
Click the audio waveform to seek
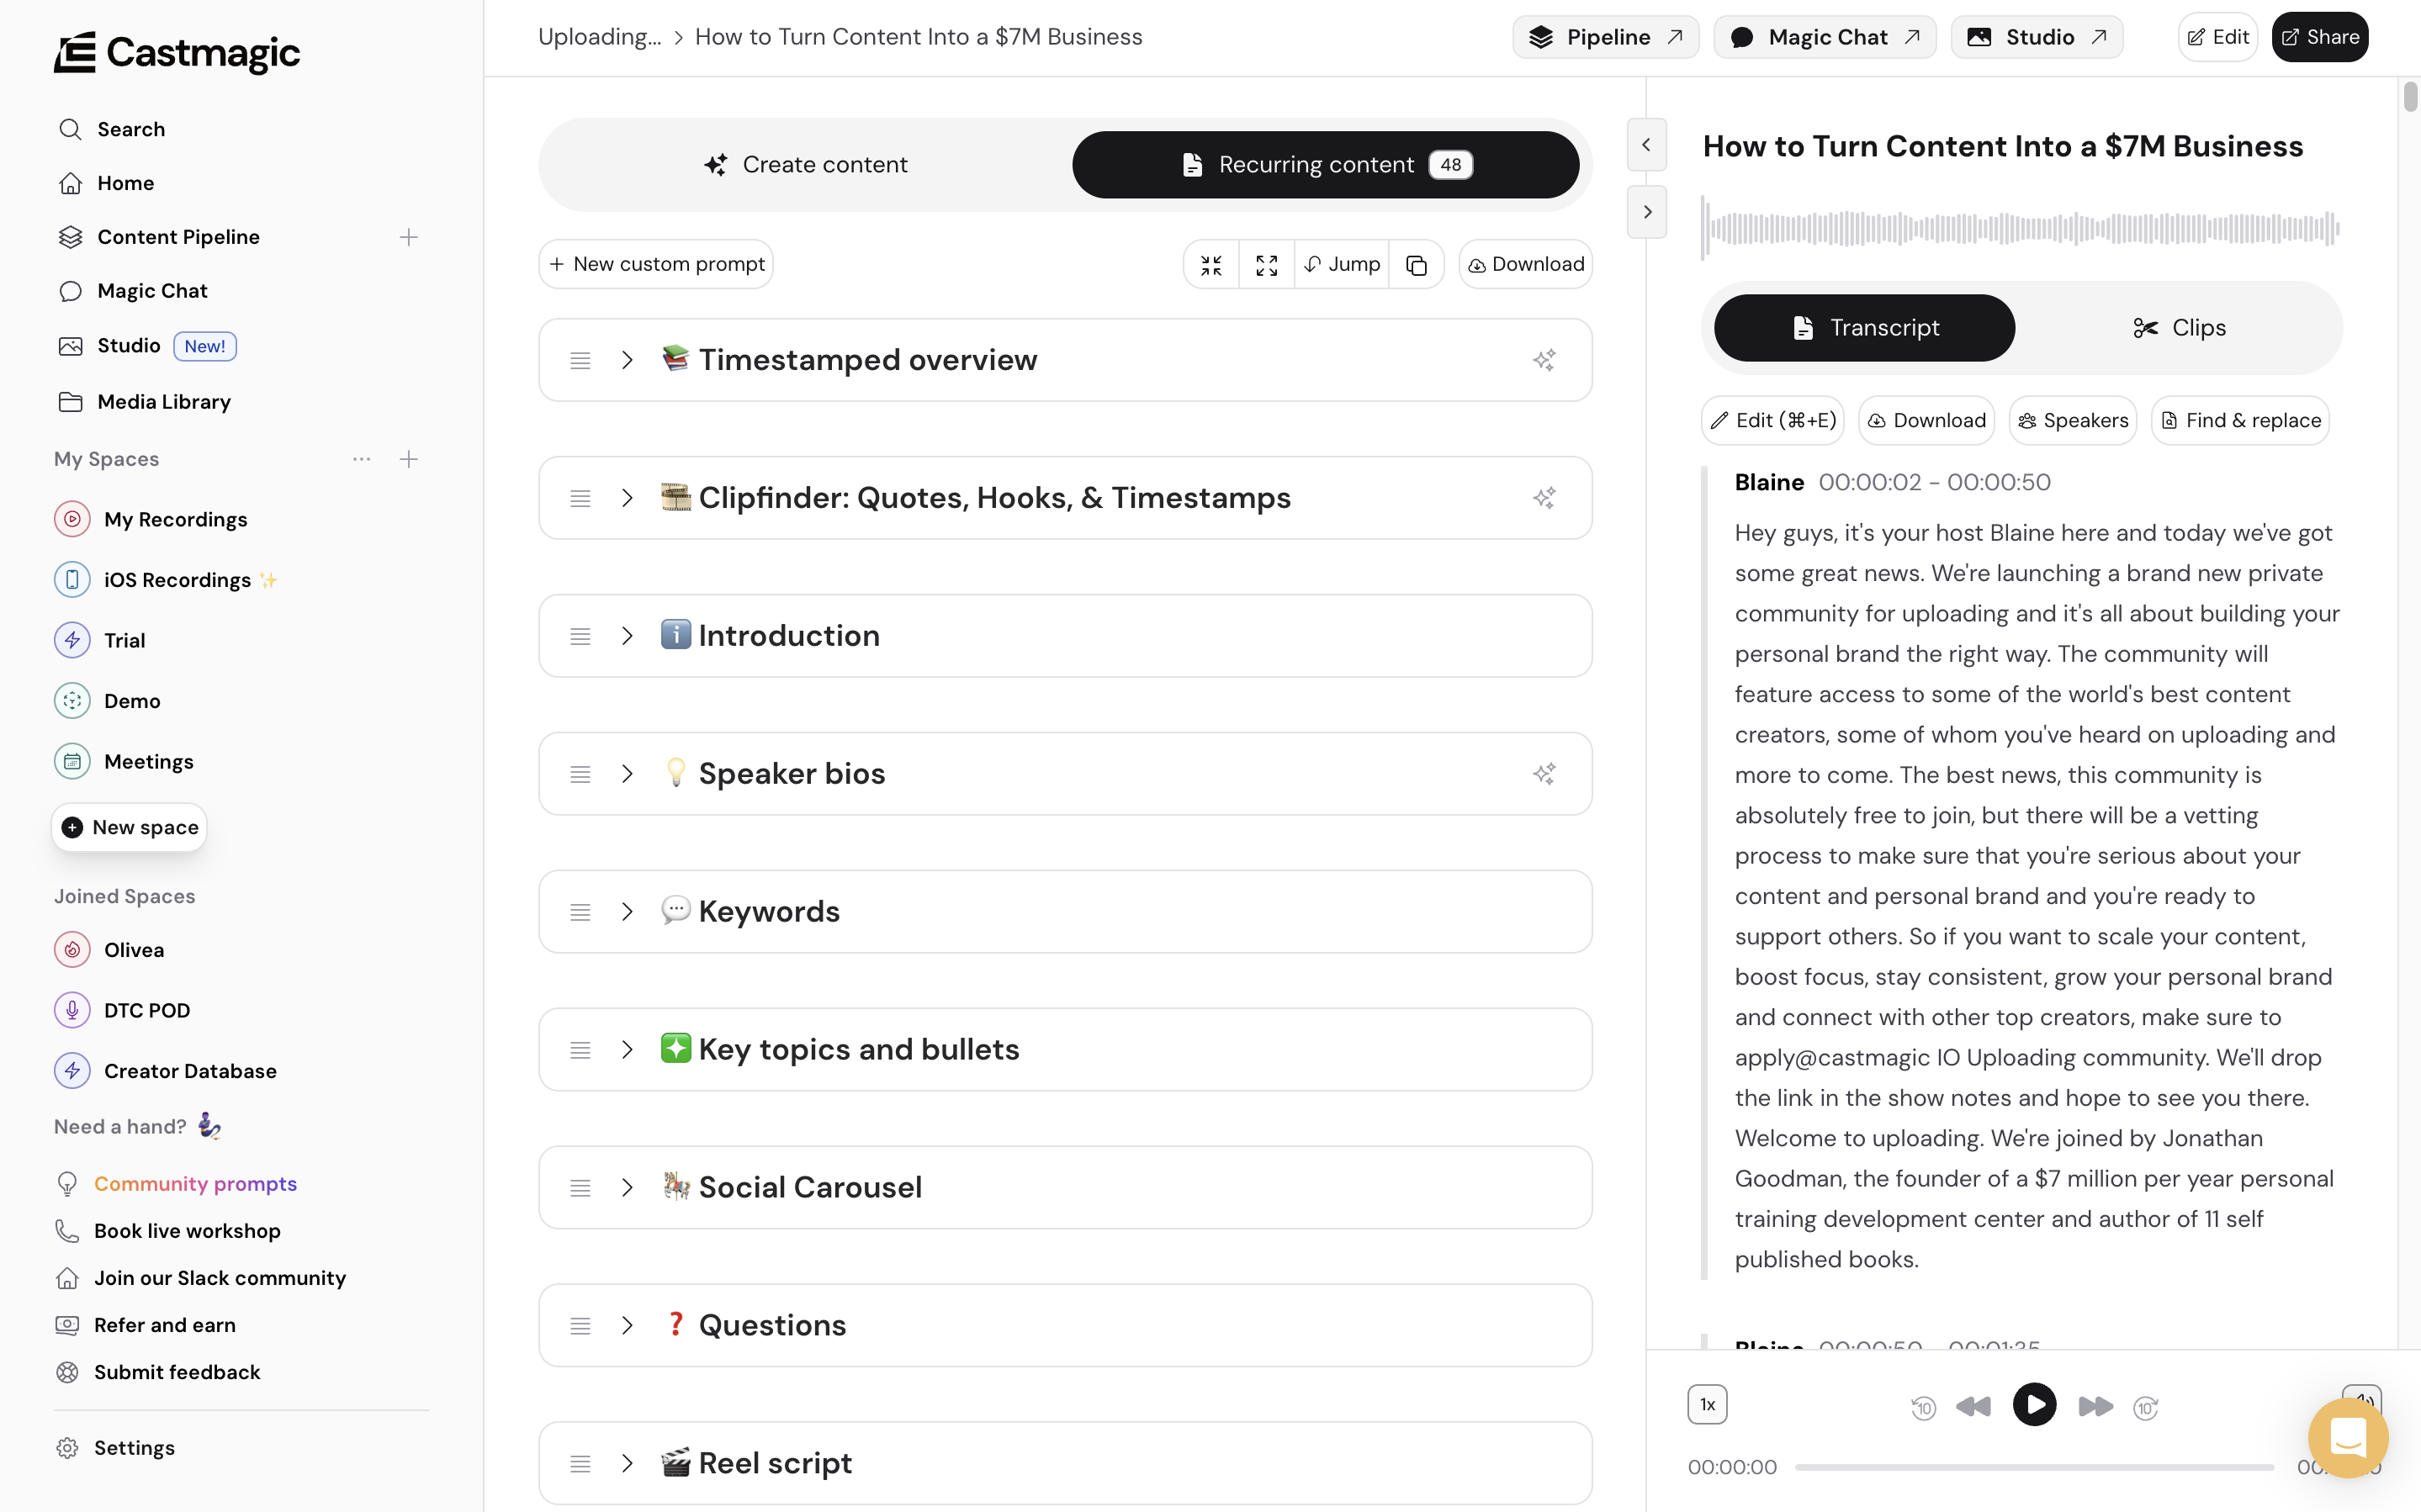2021,229
